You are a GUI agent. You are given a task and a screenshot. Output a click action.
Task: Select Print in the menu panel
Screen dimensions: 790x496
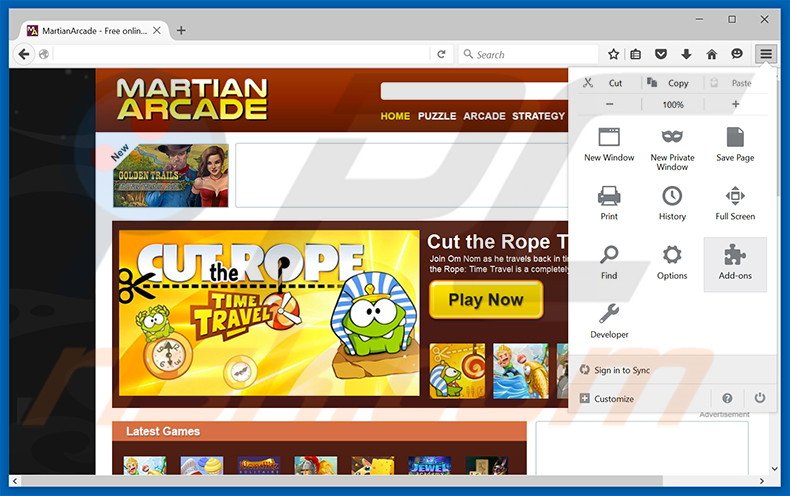(609, 203)
